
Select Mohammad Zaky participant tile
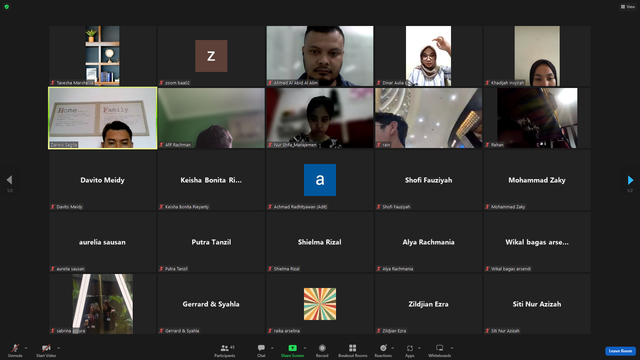[x=537, y=180]
